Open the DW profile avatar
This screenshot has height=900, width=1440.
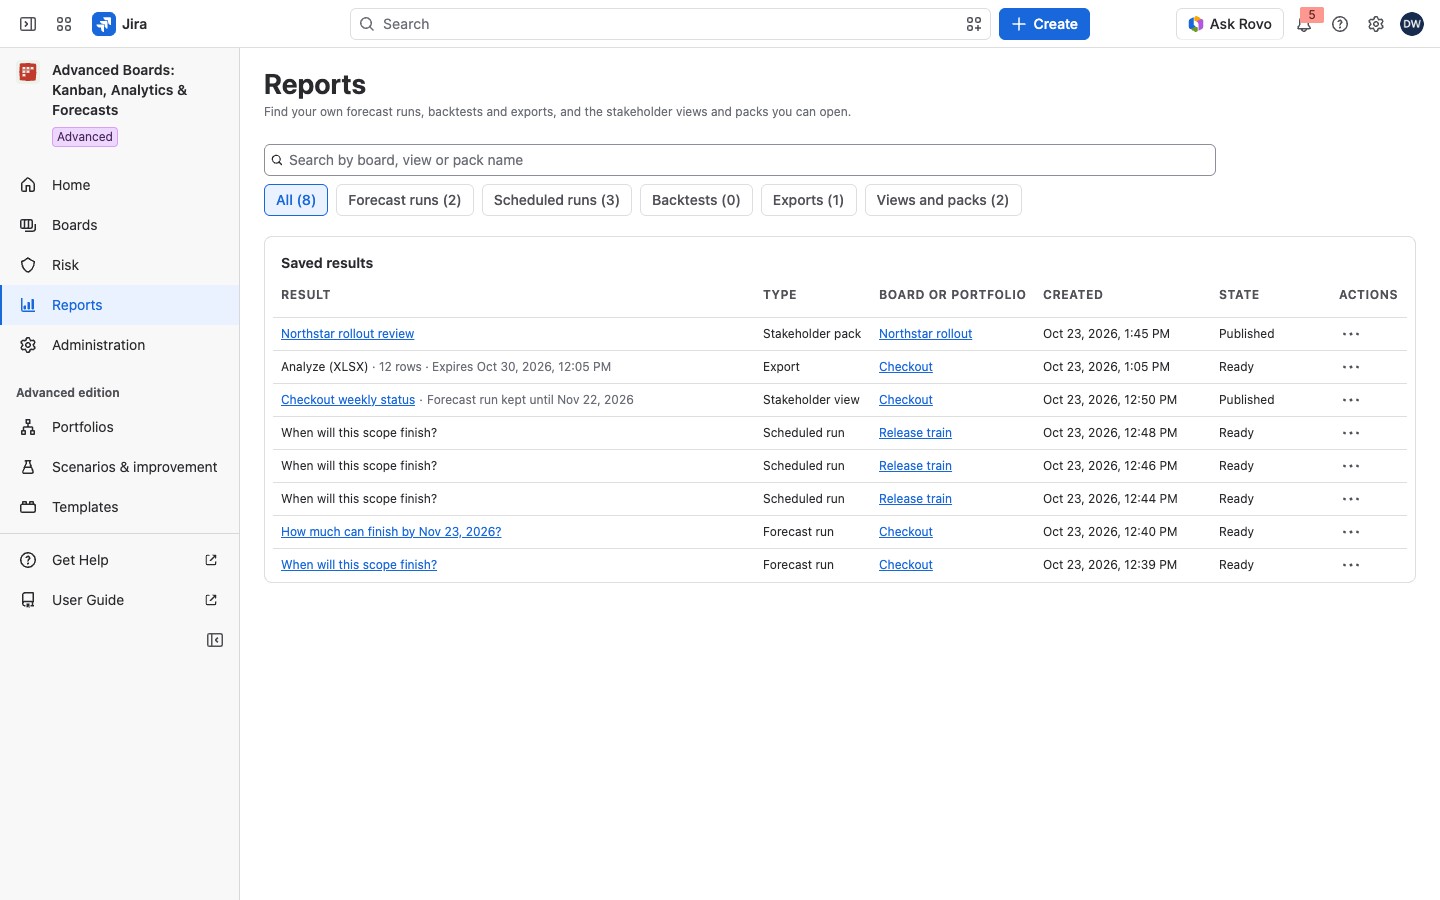[x=1412, y=24]
